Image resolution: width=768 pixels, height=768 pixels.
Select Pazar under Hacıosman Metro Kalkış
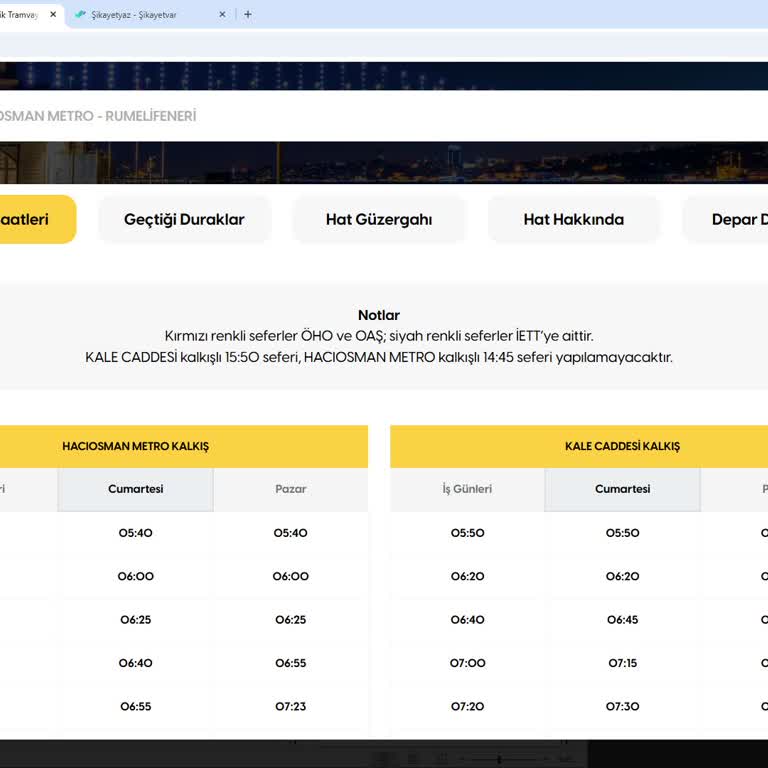click(x=290, y=489)
